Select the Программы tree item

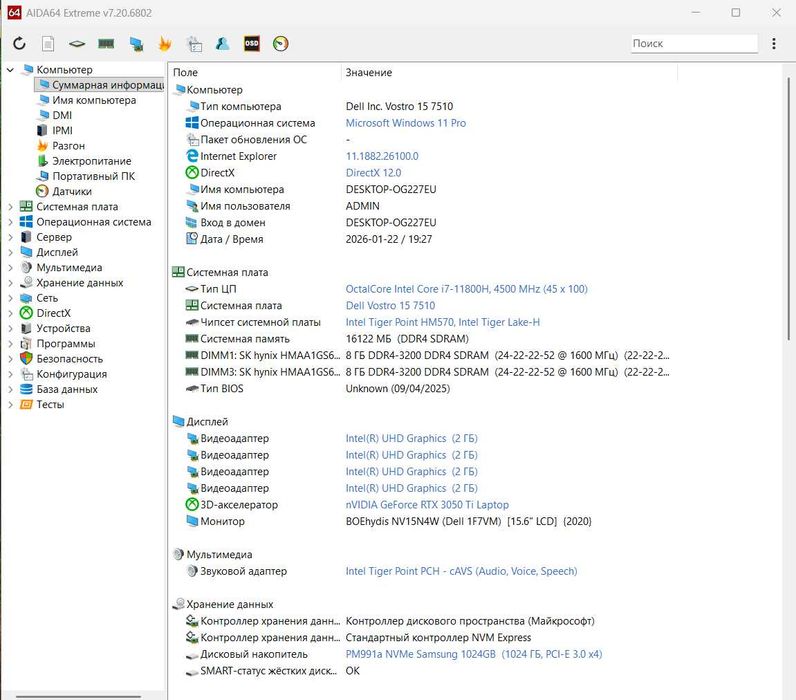65,344
